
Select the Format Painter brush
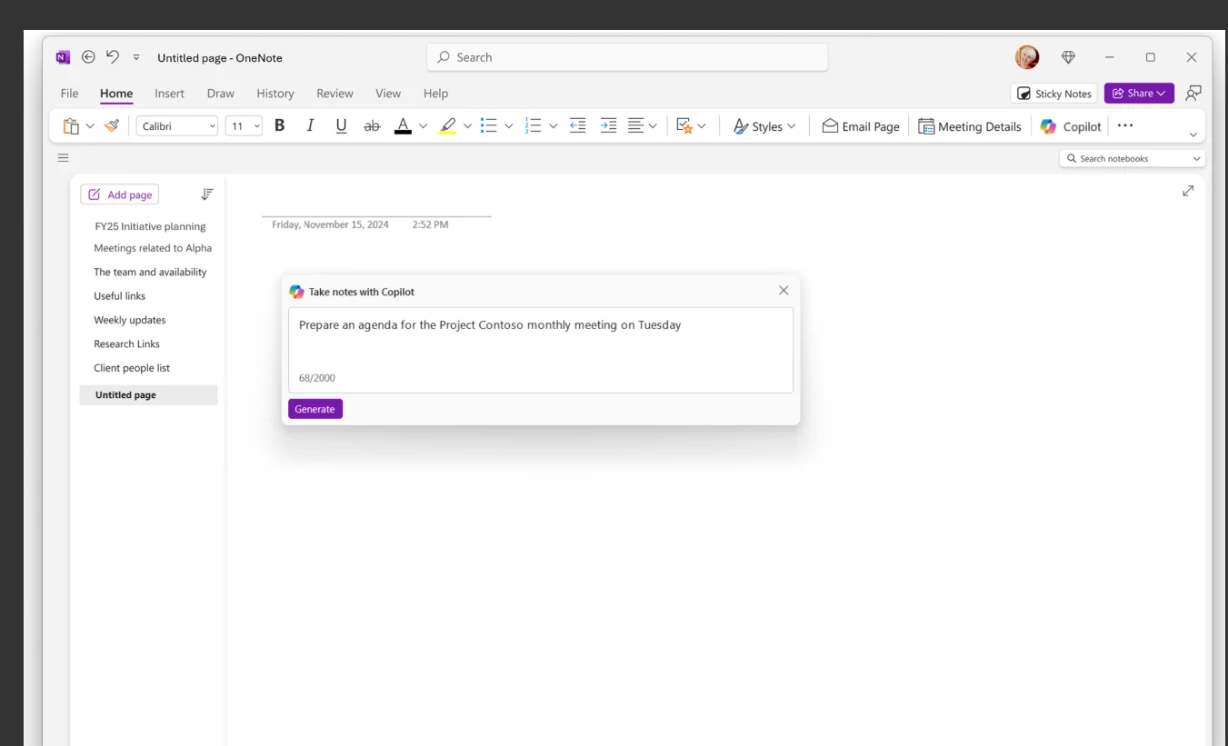(112, 126)
